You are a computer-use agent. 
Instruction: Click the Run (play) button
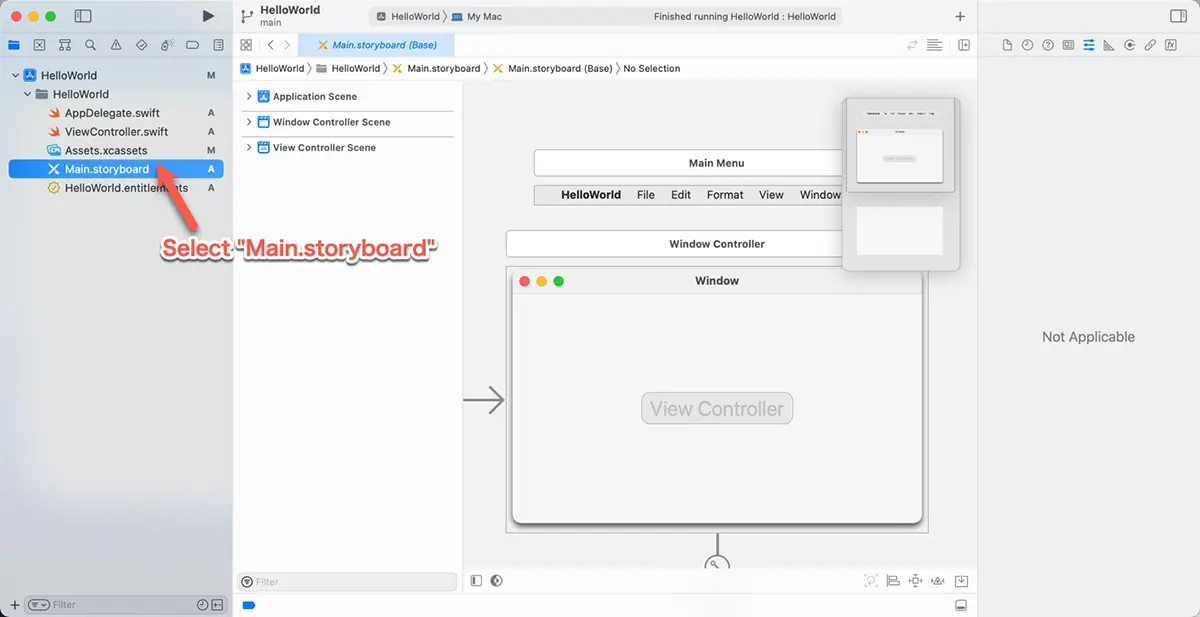pyautogui.click(x=208, y=16)
